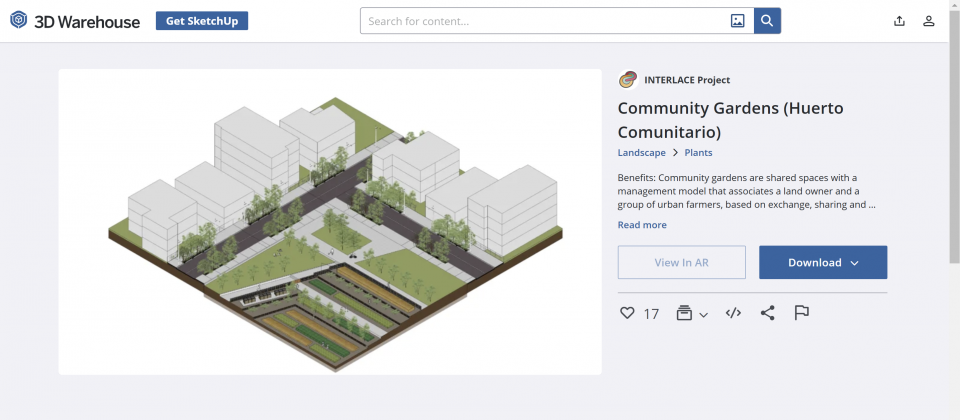
Task: Share this model via share icon
Action: (x=767, y=313)
